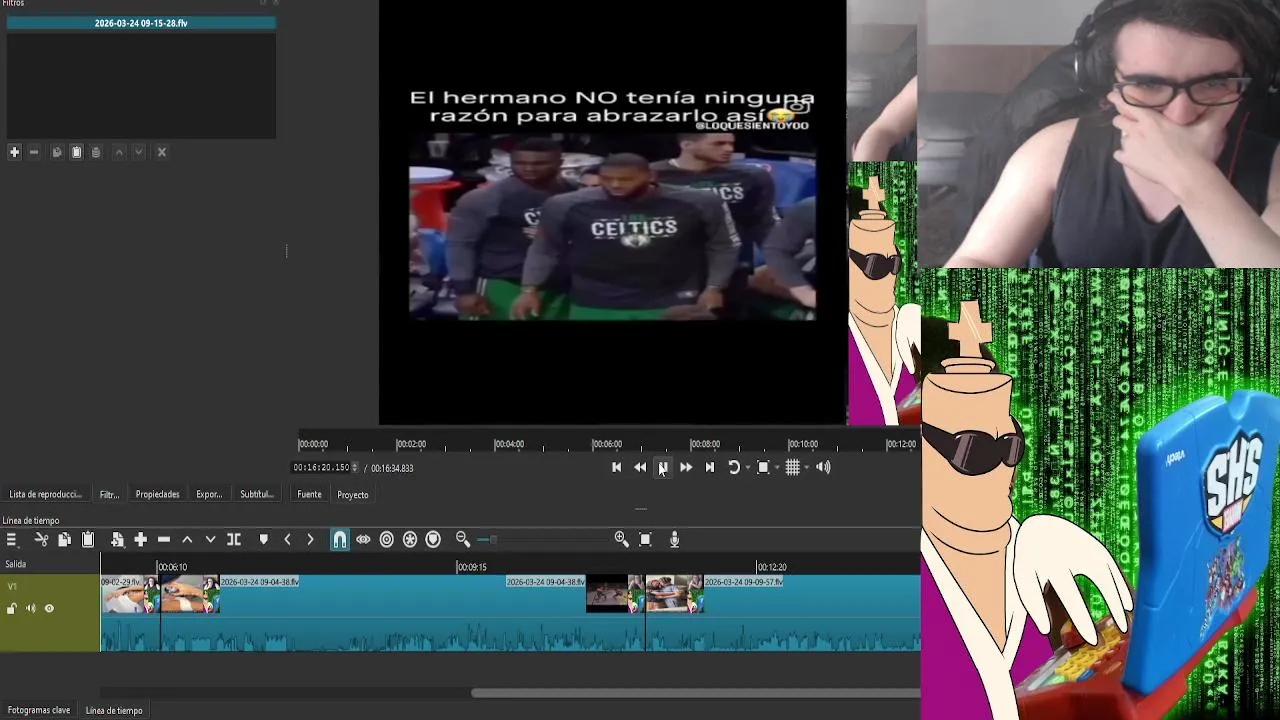The height and width of the screenshot is (720, 1280).
Task: Move filter up in Filtros panel
Action: pyautogui.click(x=119, y=152)
